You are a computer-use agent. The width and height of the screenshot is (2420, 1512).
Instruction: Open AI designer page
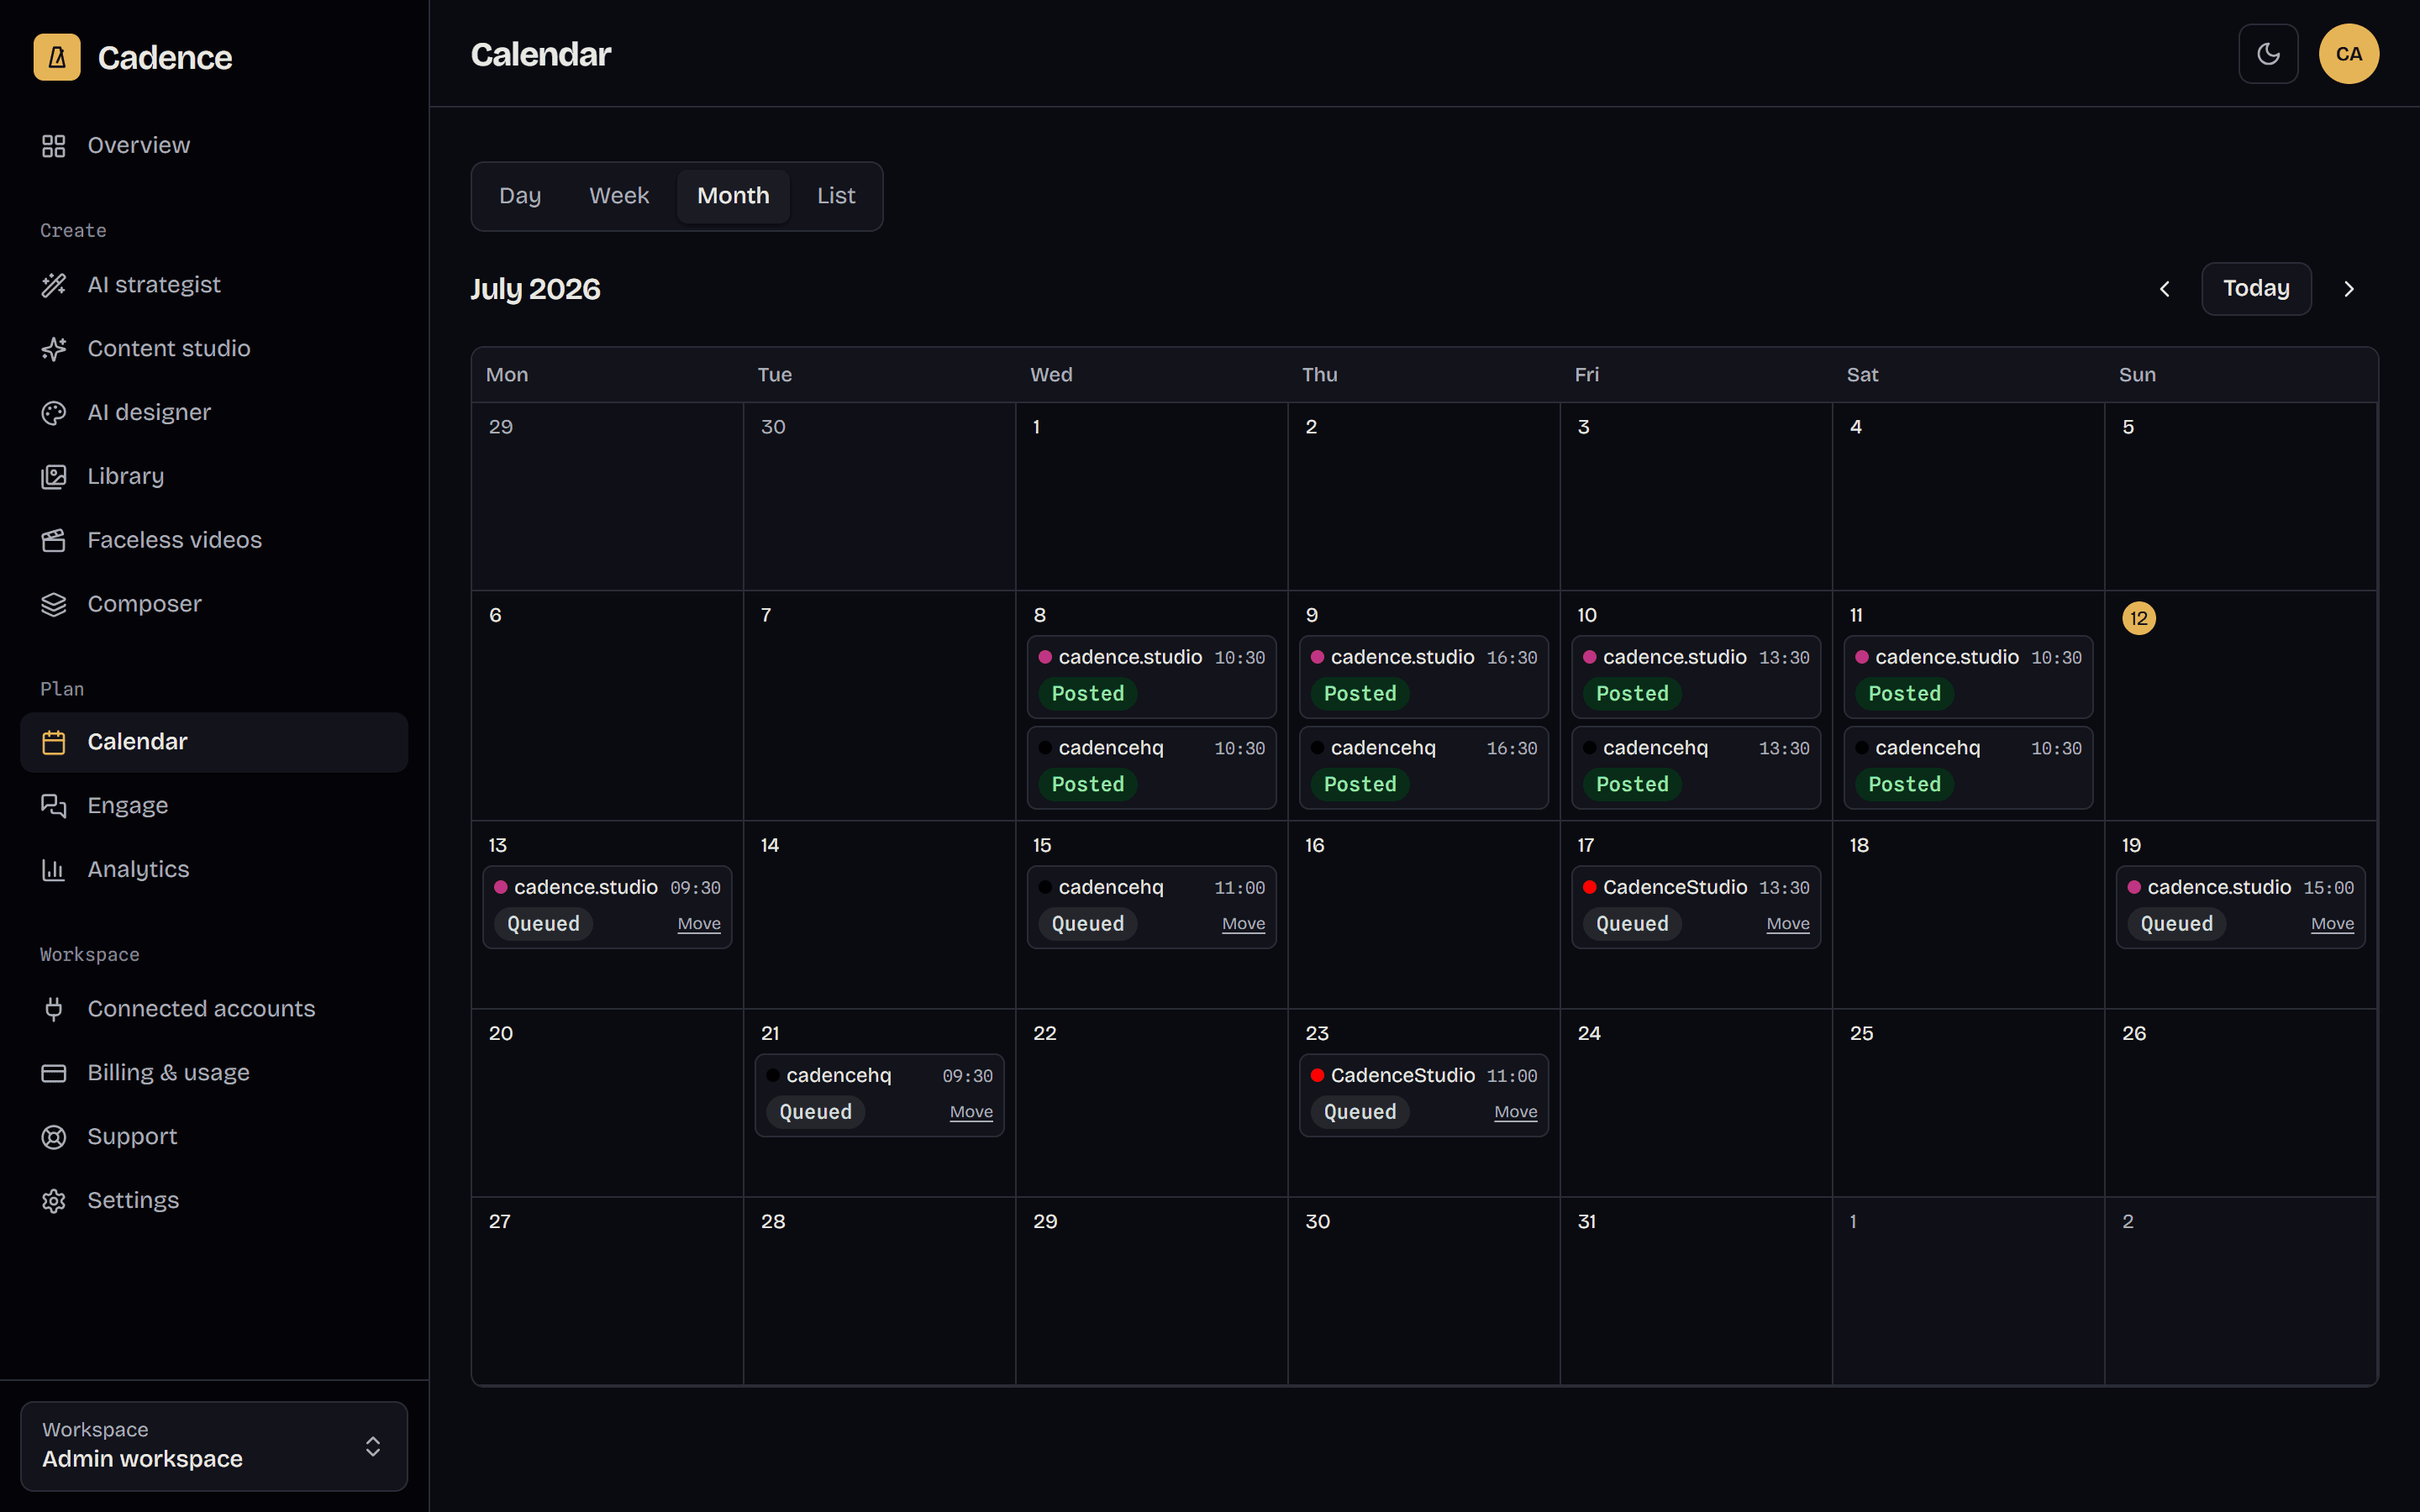214,413
